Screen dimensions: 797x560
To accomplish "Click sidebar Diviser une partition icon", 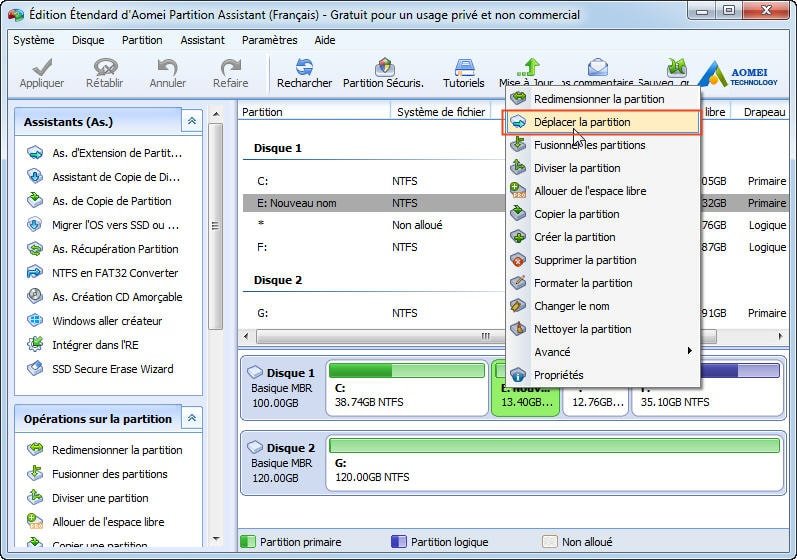I will pyautogui.click(x=35, y=497).
